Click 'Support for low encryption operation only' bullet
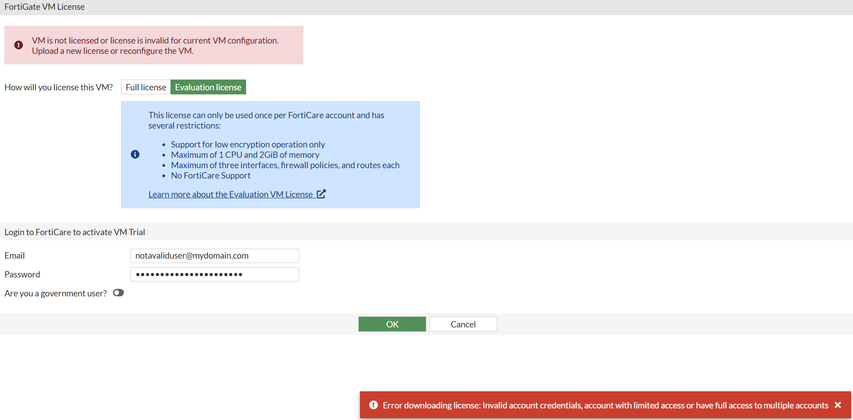This screenshot has width=853, height=420. tap(248, 145)
